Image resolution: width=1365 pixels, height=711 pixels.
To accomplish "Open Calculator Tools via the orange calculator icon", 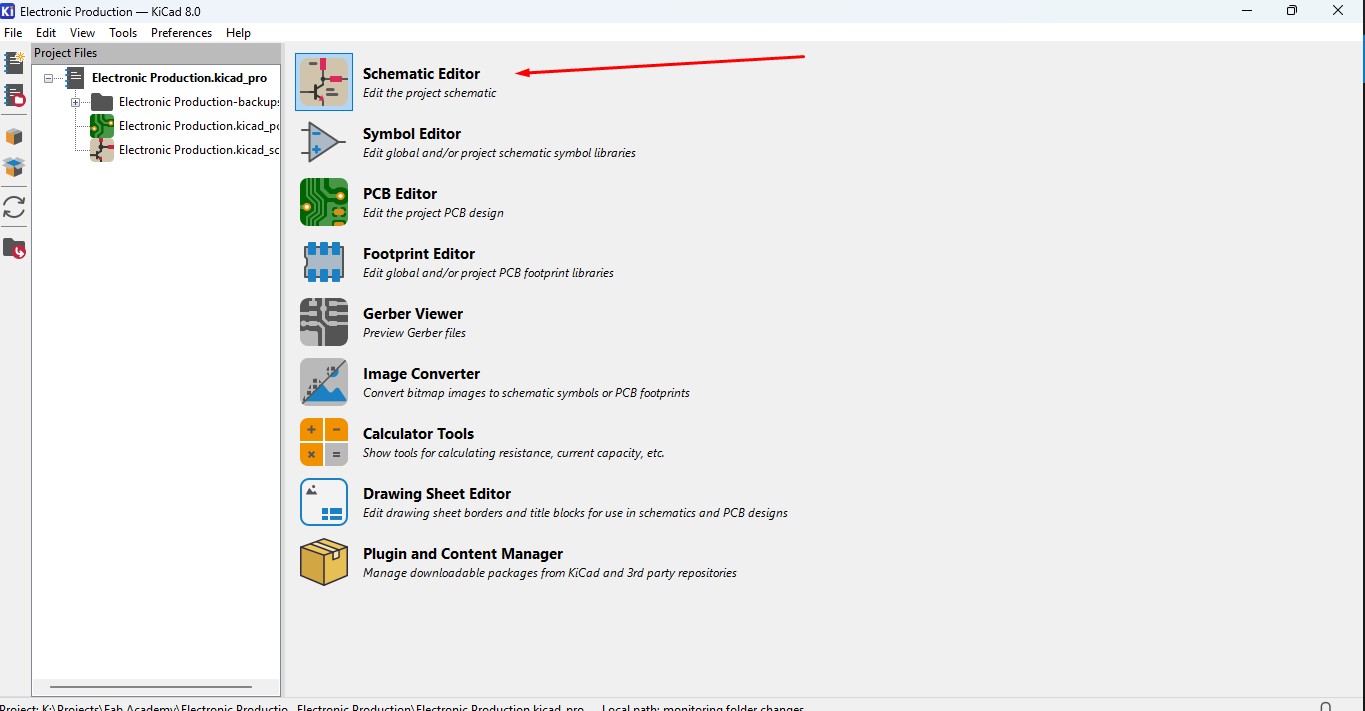I will tap(324, 442).
